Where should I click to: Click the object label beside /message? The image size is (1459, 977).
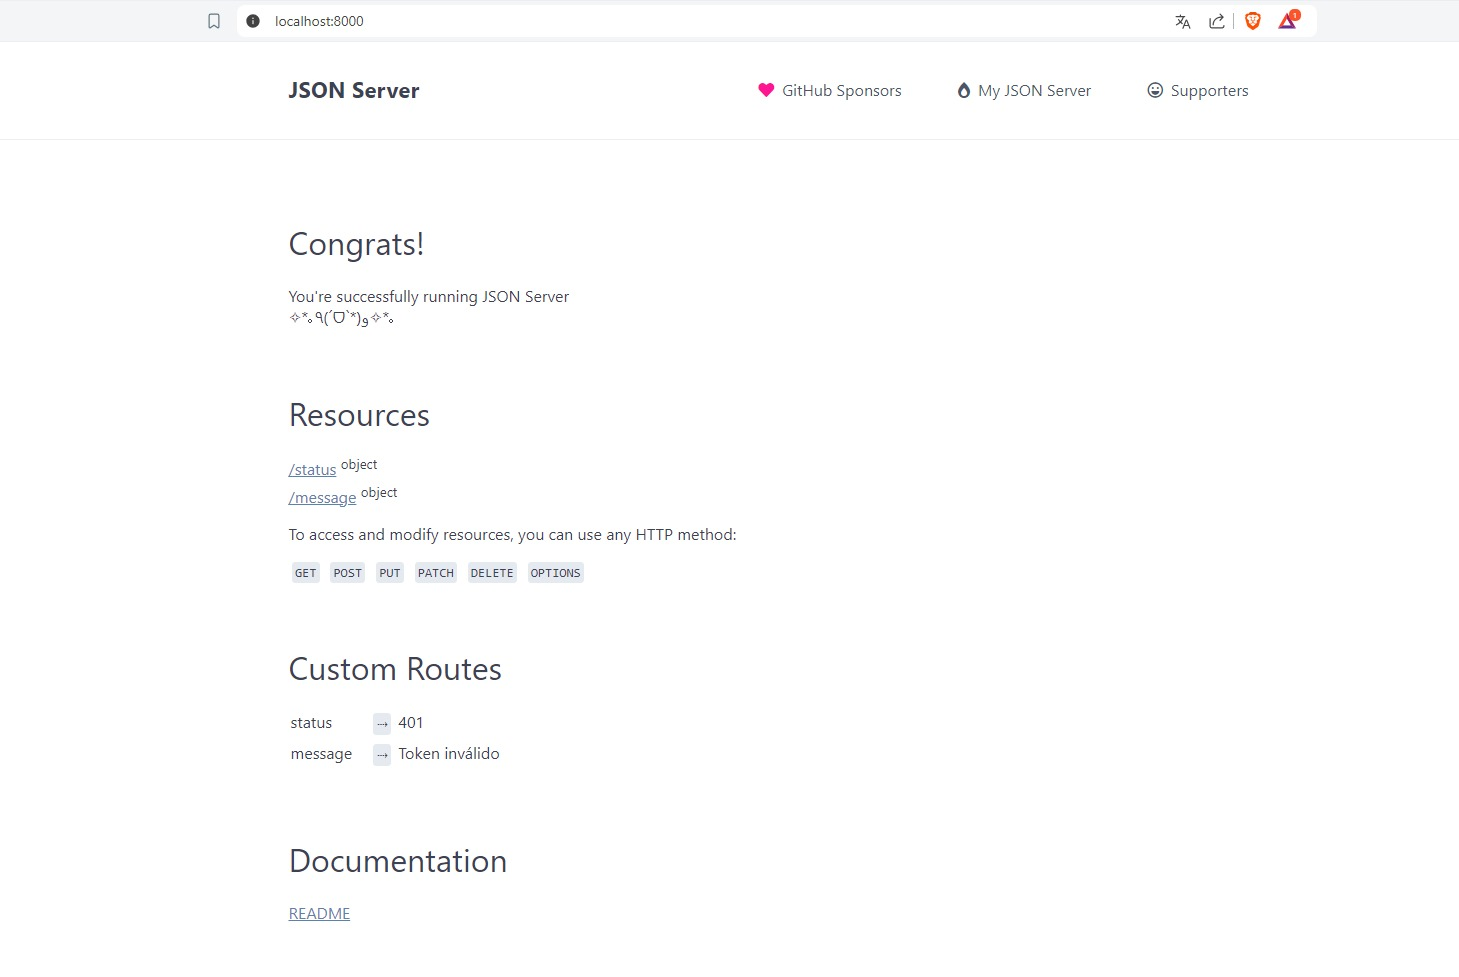pyautogui.click(x=379, y=493)
